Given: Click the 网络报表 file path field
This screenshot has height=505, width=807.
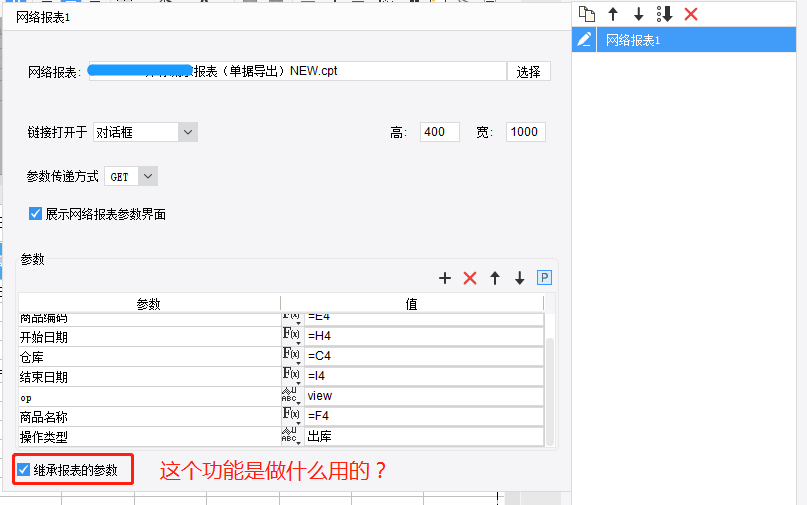Looking at the screenshot, I should 297,71.
